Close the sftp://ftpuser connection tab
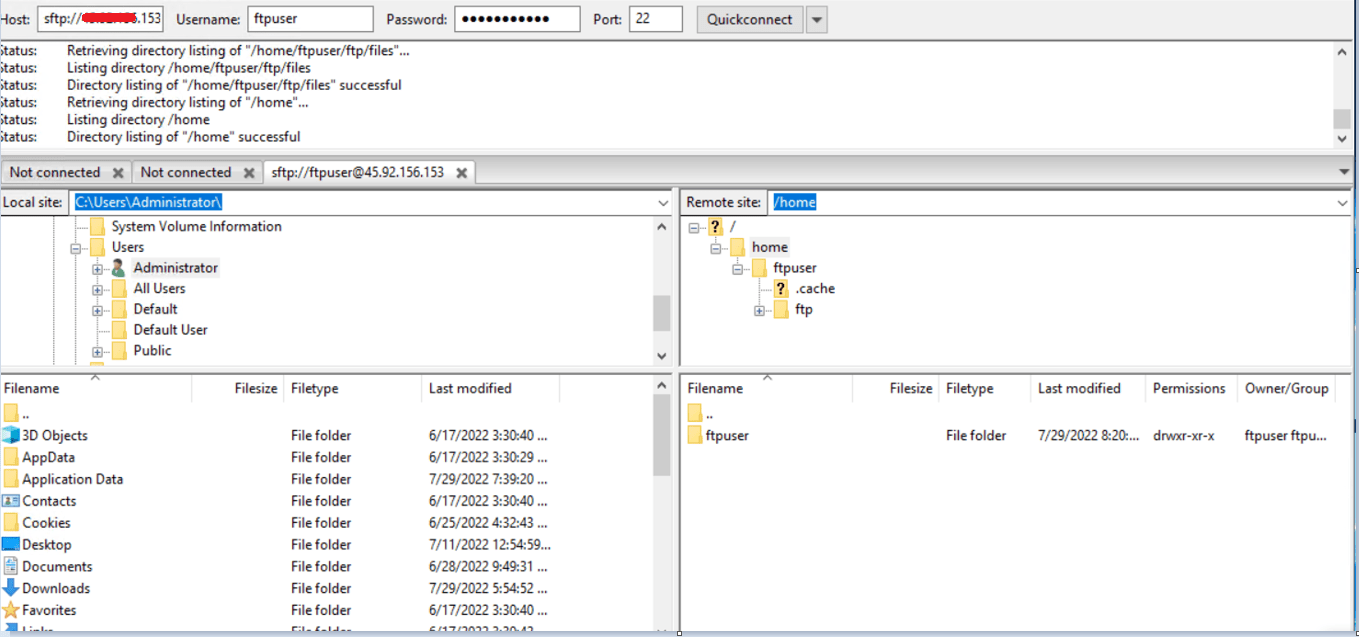 [461, 171]
